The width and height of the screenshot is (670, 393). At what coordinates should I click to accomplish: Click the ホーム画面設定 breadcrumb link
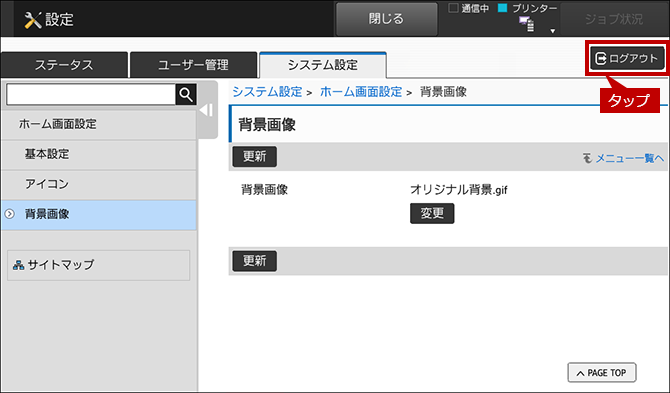tap(361, 92)
